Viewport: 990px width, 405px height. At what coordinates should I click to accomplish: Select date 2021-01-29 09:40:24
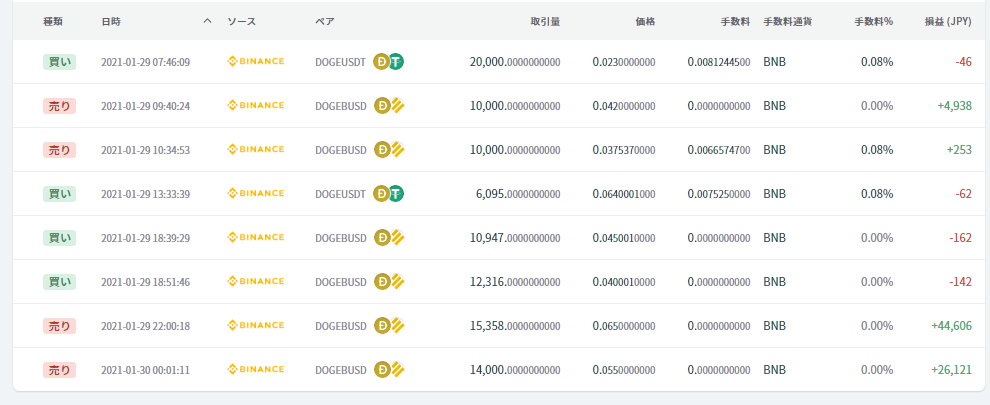(145, 106)
